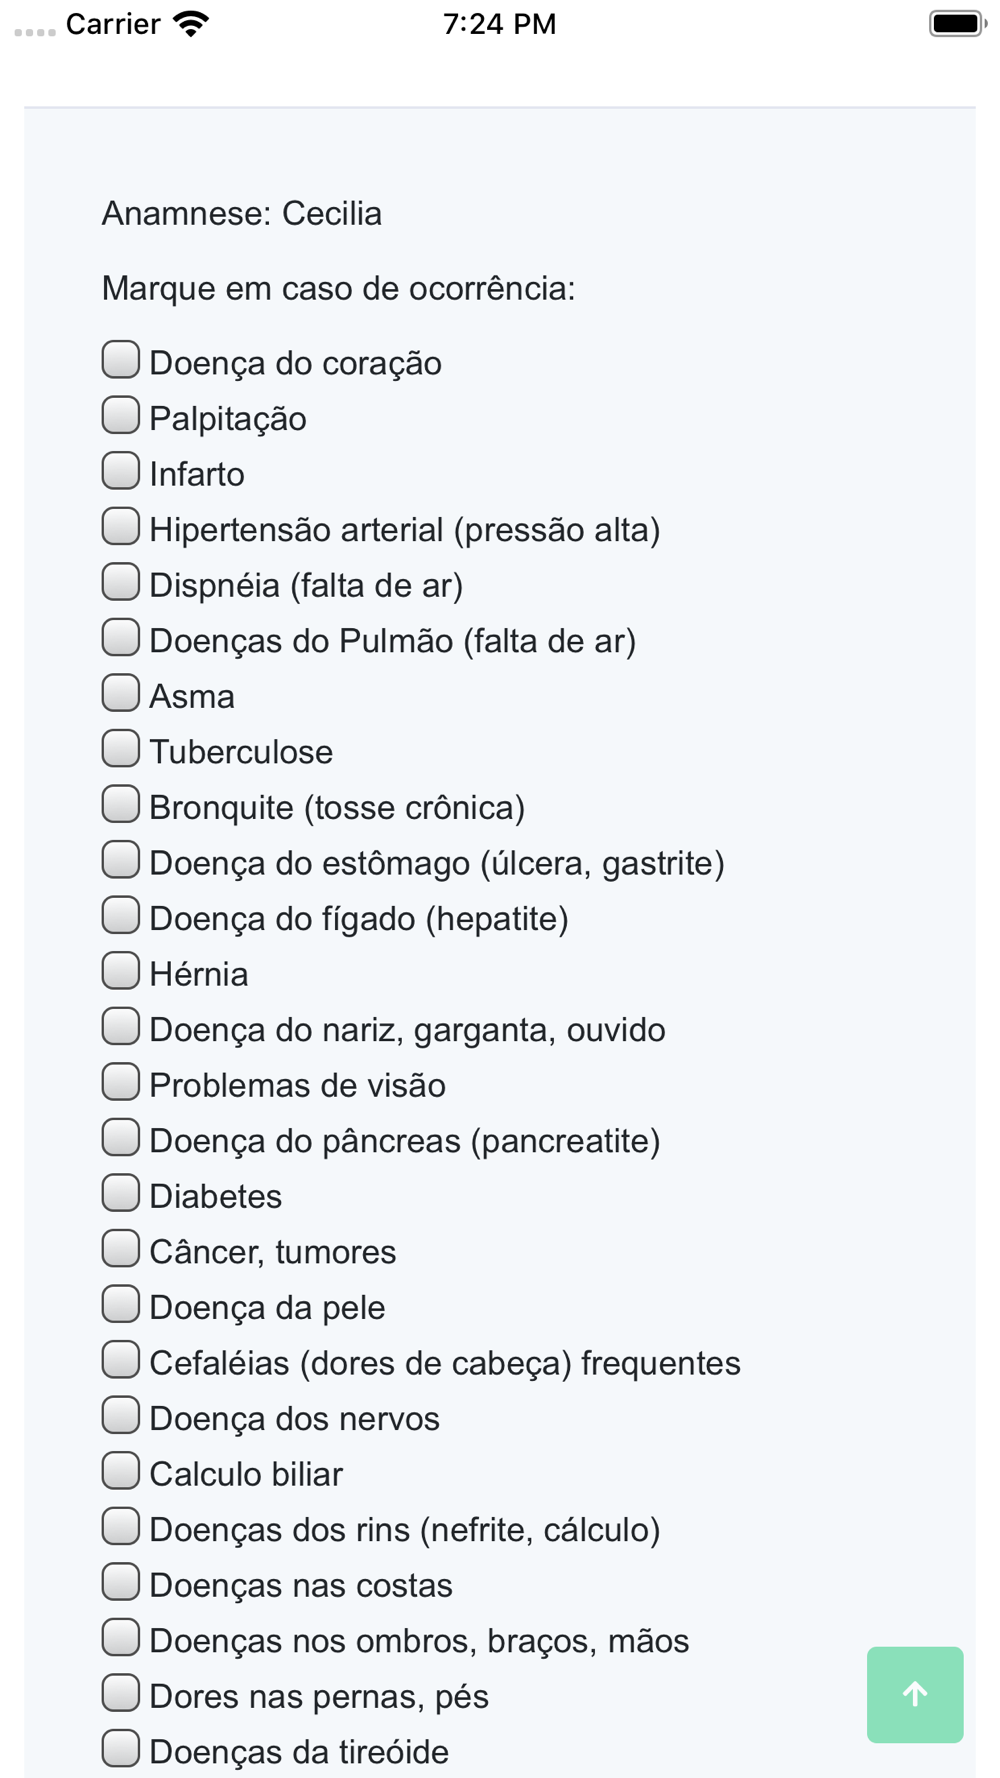Tick the Asma checkbox
This screenshot has height=1778, width=1000.
click(x=120, y=693)
